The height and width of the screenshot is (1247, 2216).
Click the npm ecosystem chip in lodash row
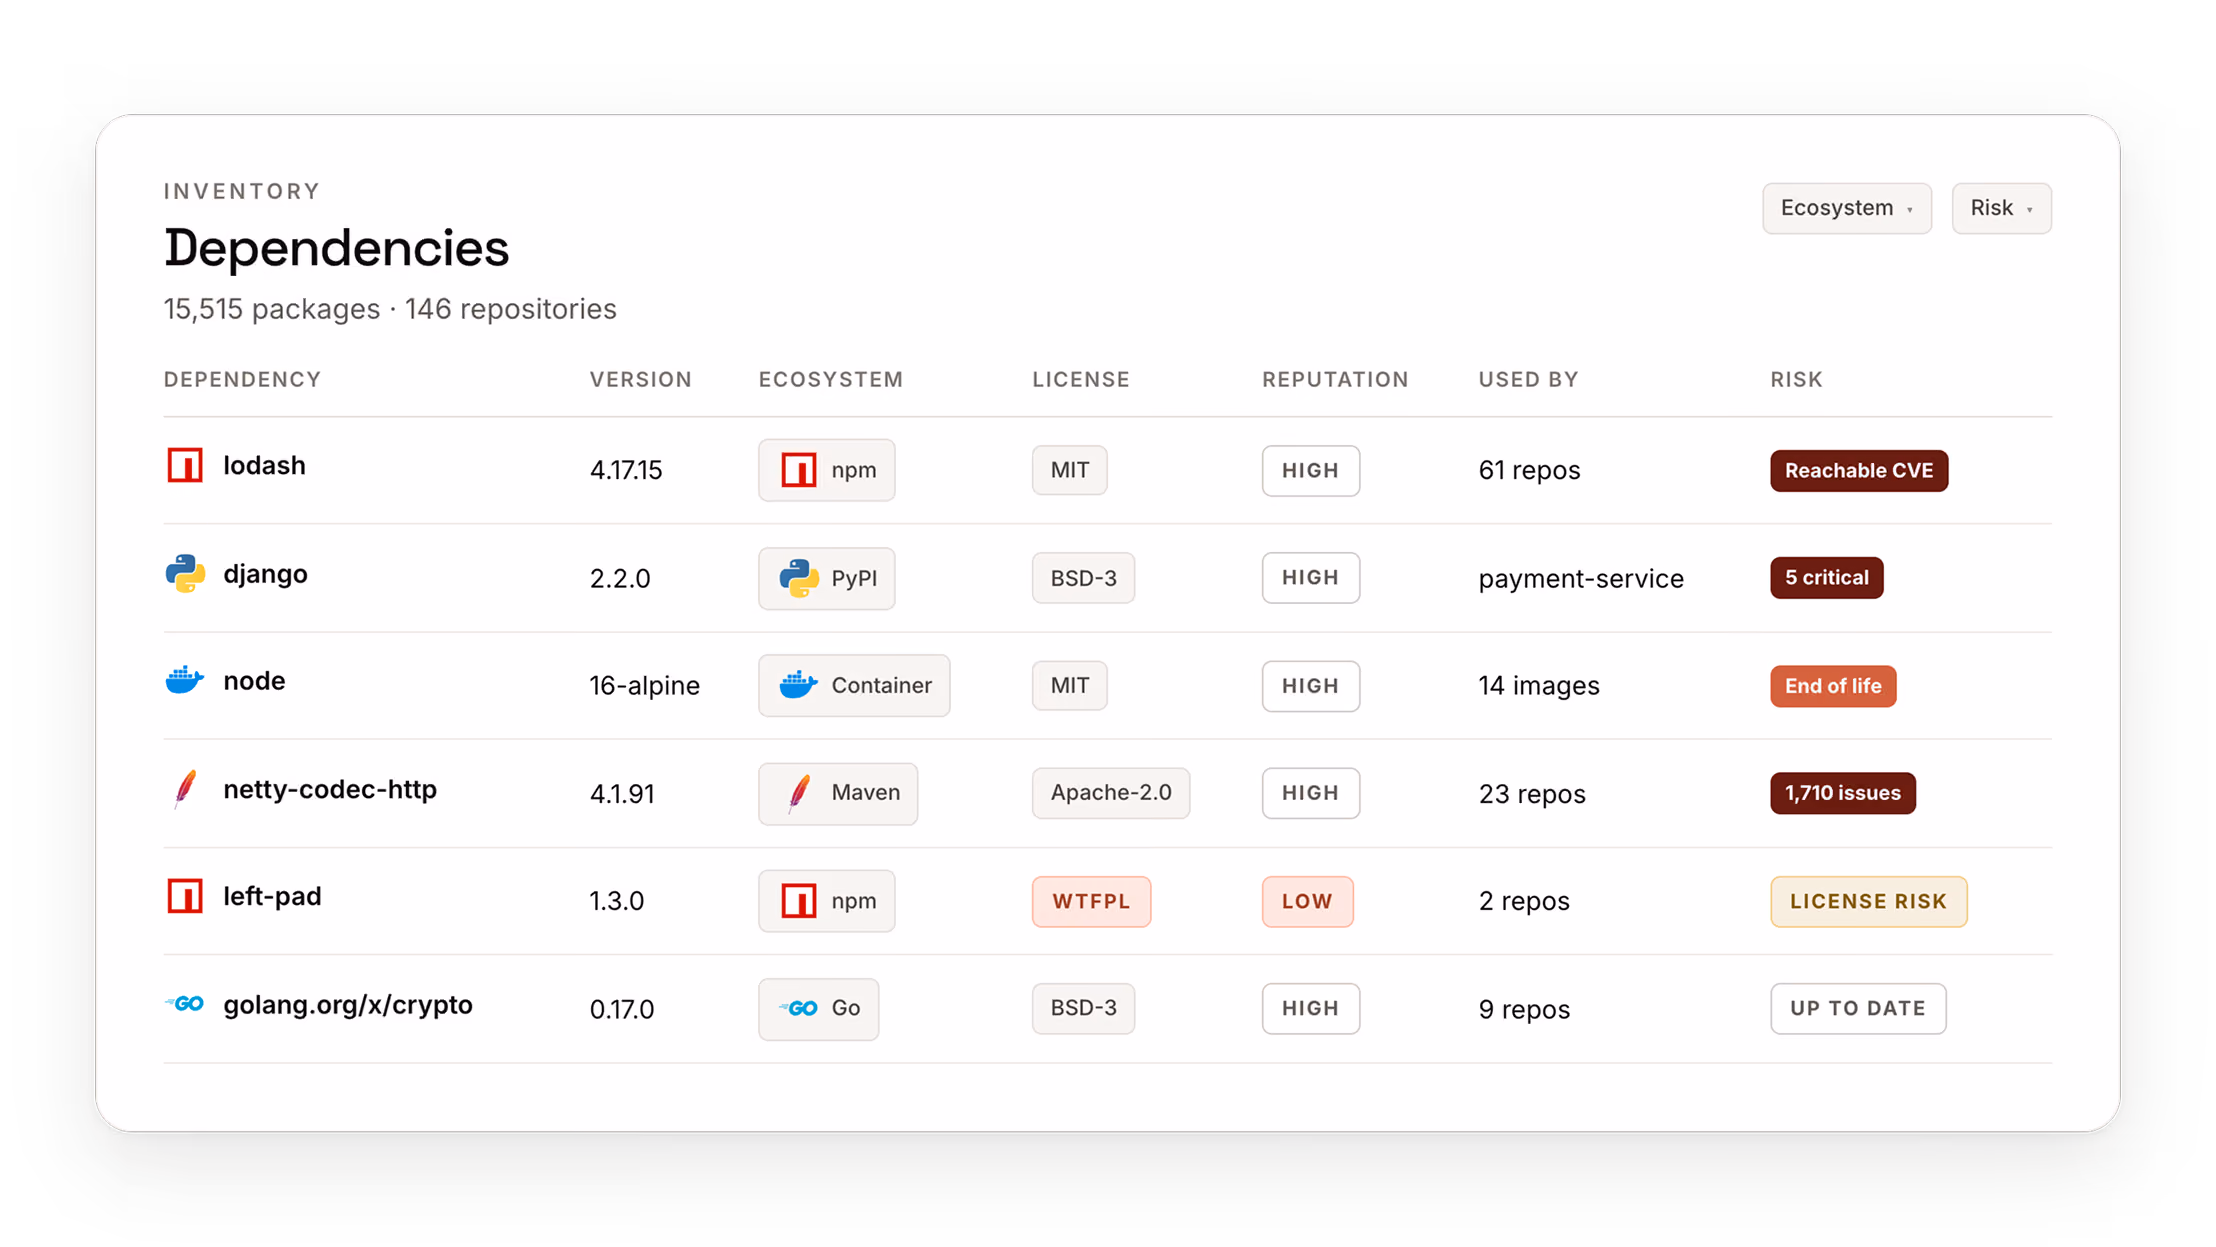coord(826,470)
